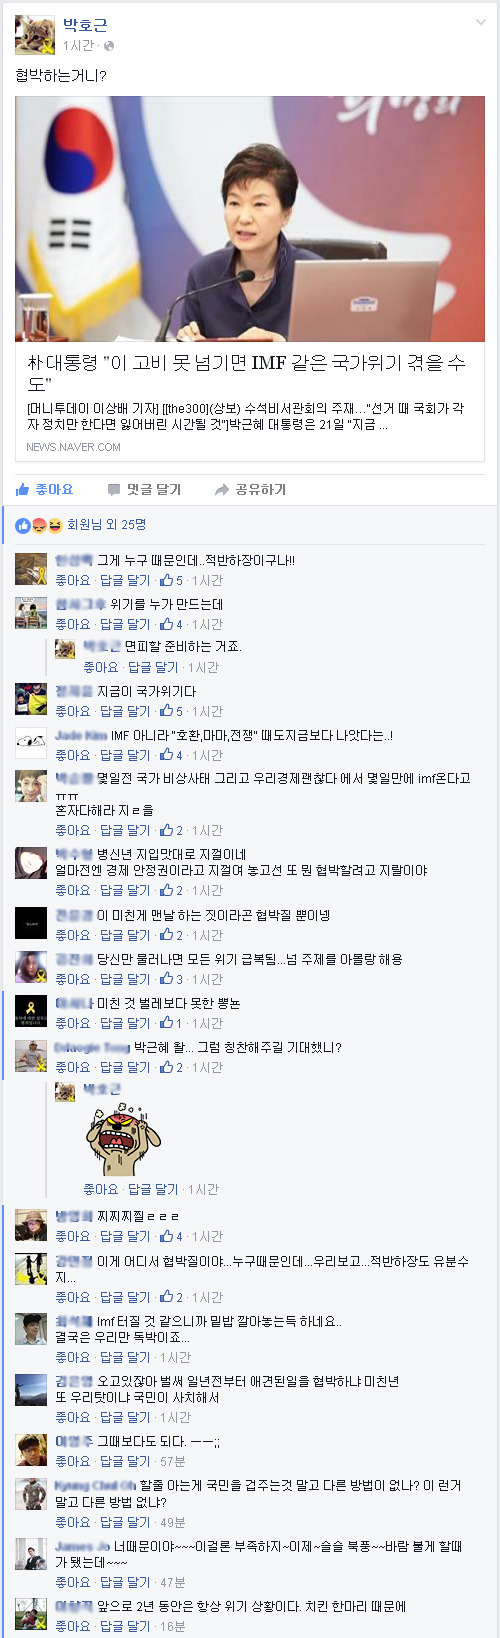Reply to the 면피할 준비하는 거죠 comment
Image resolution: width=500 pixels, height=1638 pixels.
(x=153, y=667)
